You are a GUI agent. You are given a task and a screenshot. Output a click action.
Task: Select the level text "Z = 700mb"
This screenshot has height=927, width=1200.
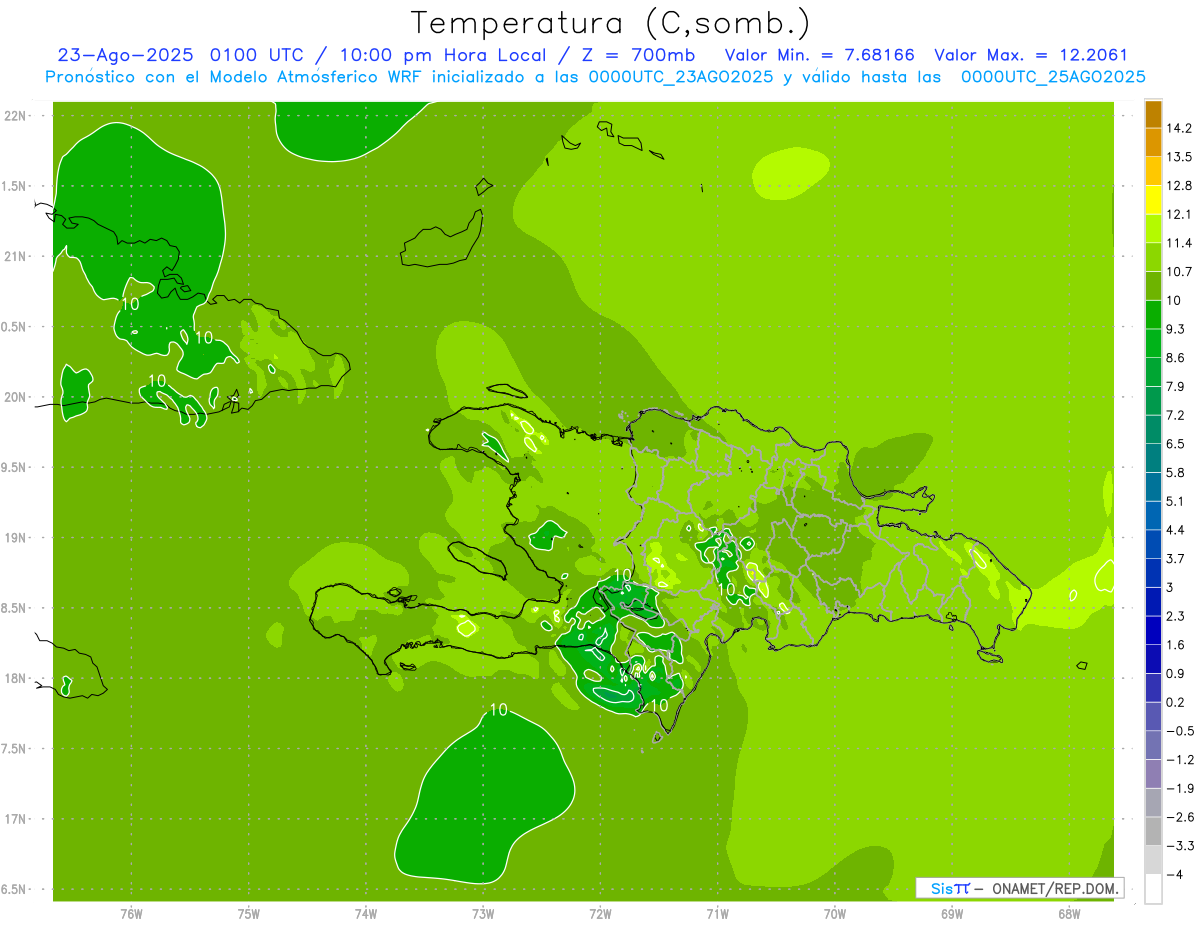639,55
